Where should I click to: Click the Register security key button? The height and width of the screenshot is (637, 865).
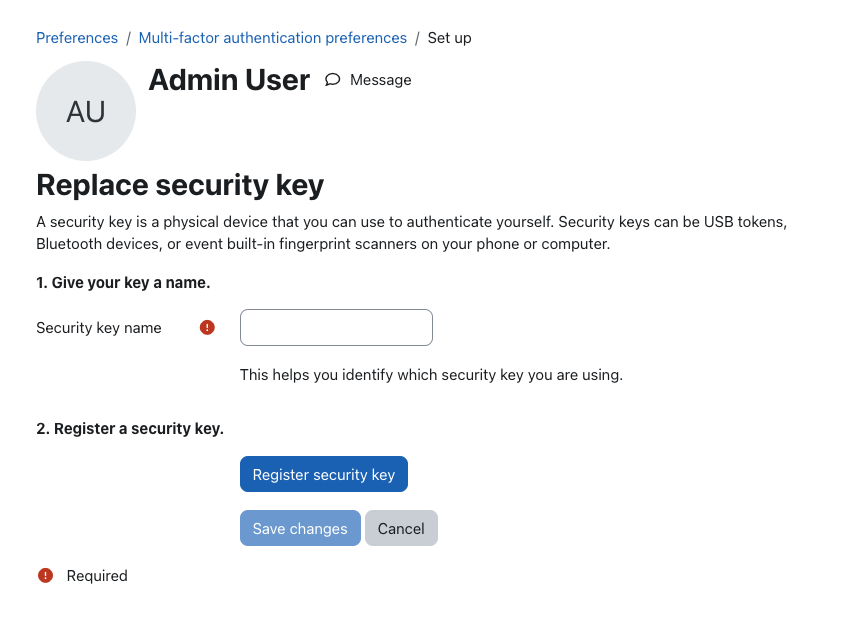pyautogui.click(x=324, y=474)
